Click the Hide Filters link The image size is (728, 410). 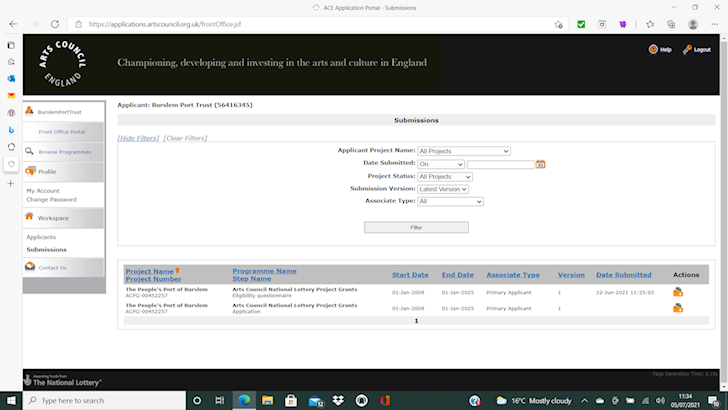click(x=138, y=138)
